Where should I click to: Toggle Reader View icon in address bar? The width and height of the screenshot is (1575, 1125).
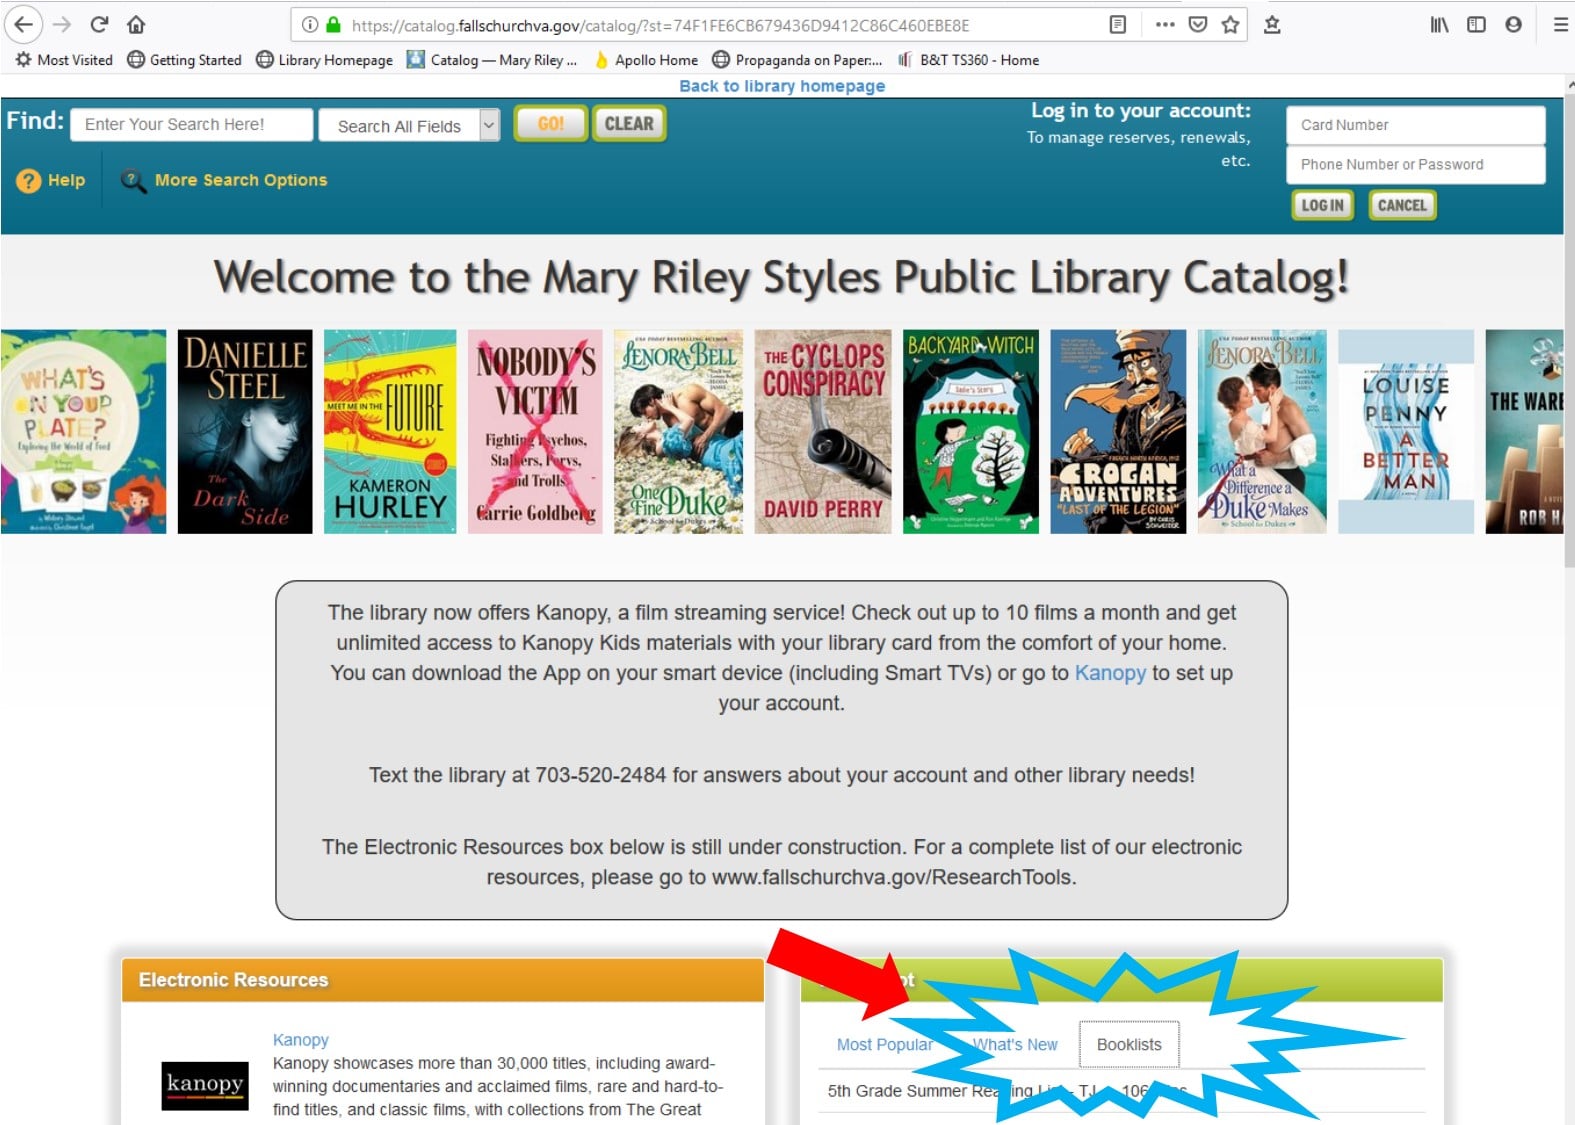1118,25
